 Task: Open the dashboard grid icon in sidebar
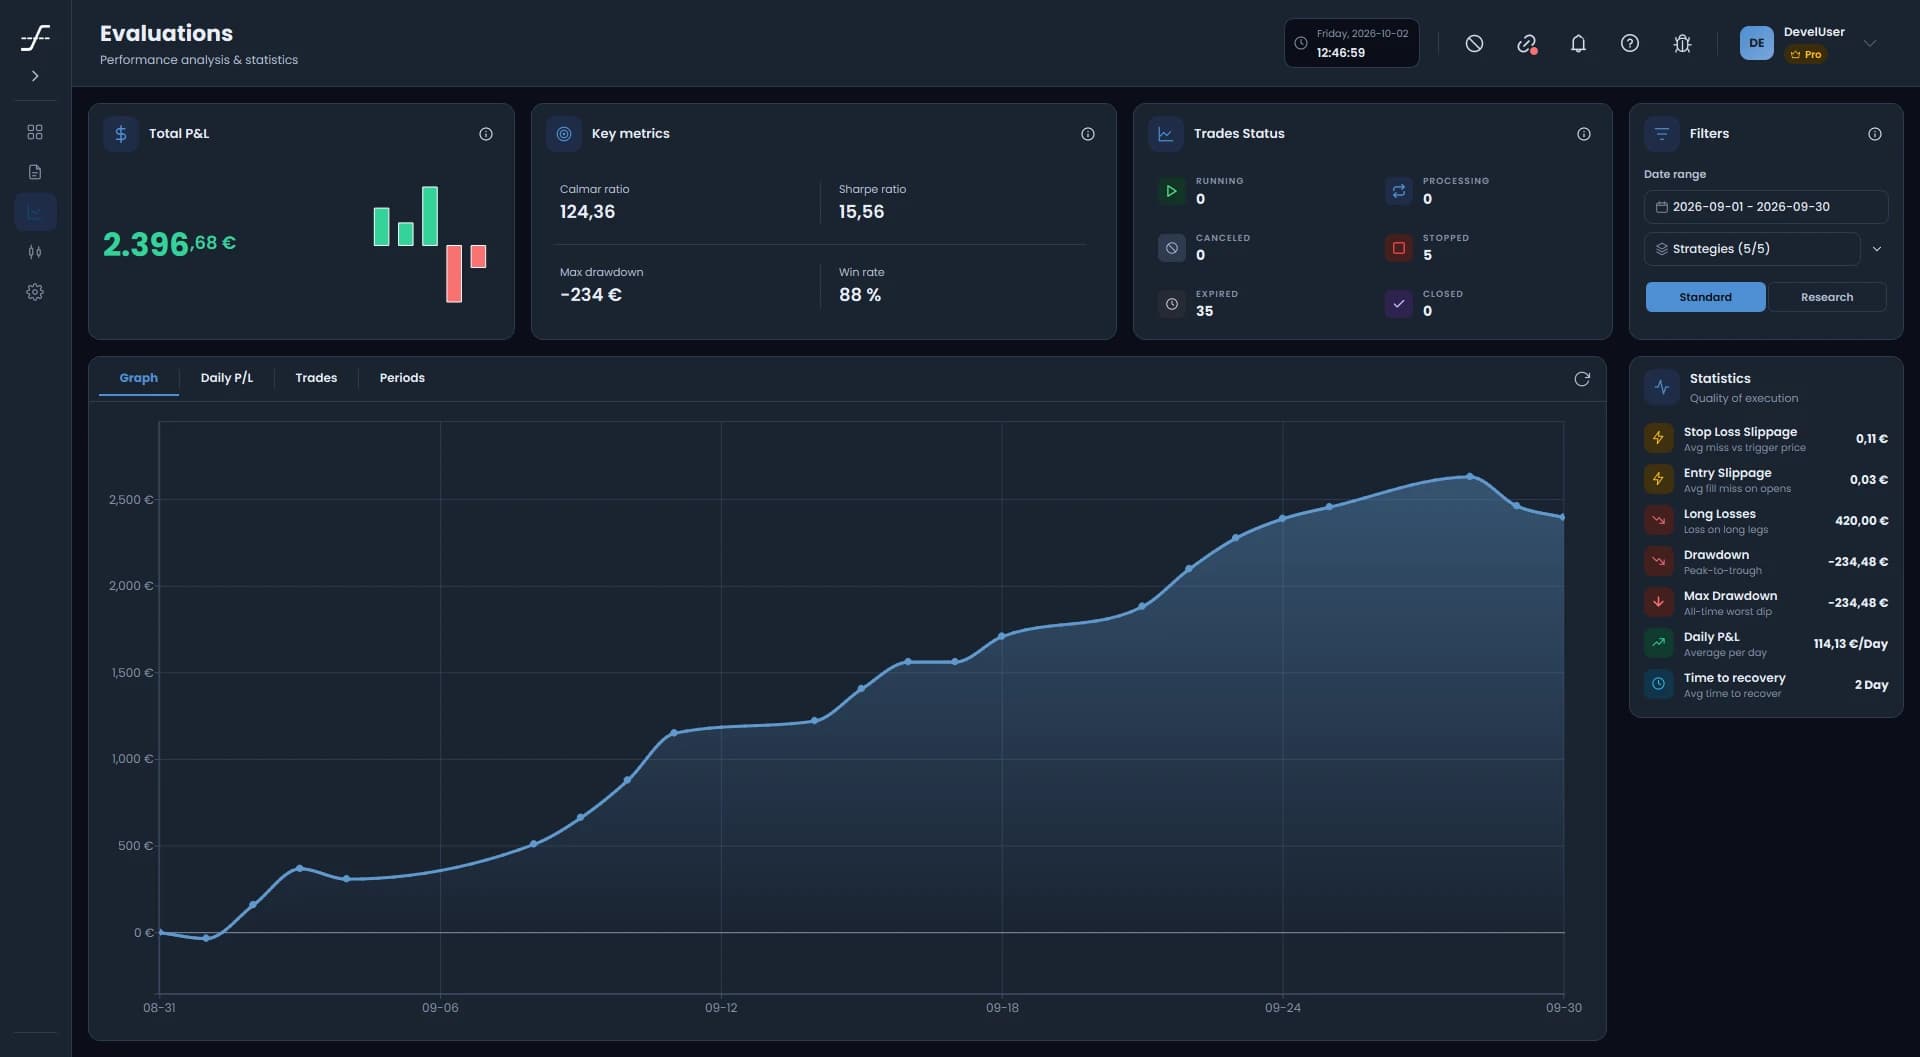coord(35,132)
